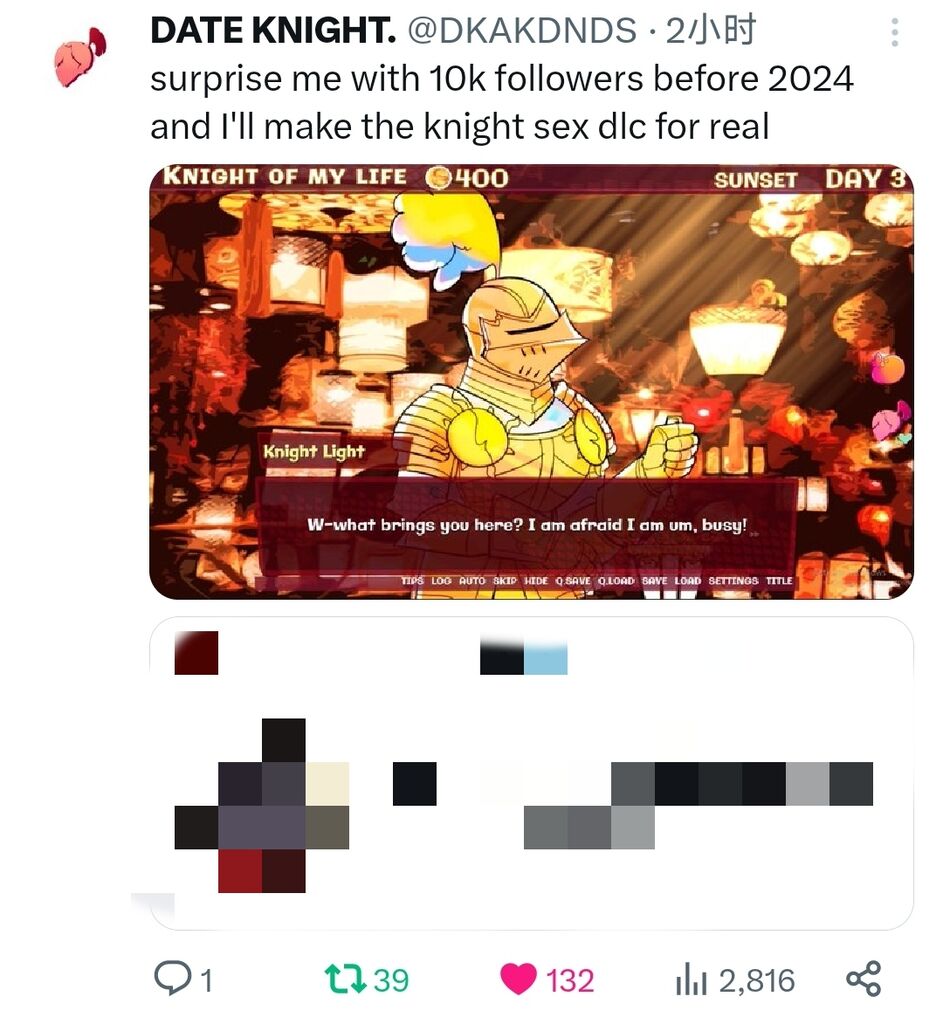Open the reply comment icon
This screenshot has width=943, height=1024.
[172, 978]
